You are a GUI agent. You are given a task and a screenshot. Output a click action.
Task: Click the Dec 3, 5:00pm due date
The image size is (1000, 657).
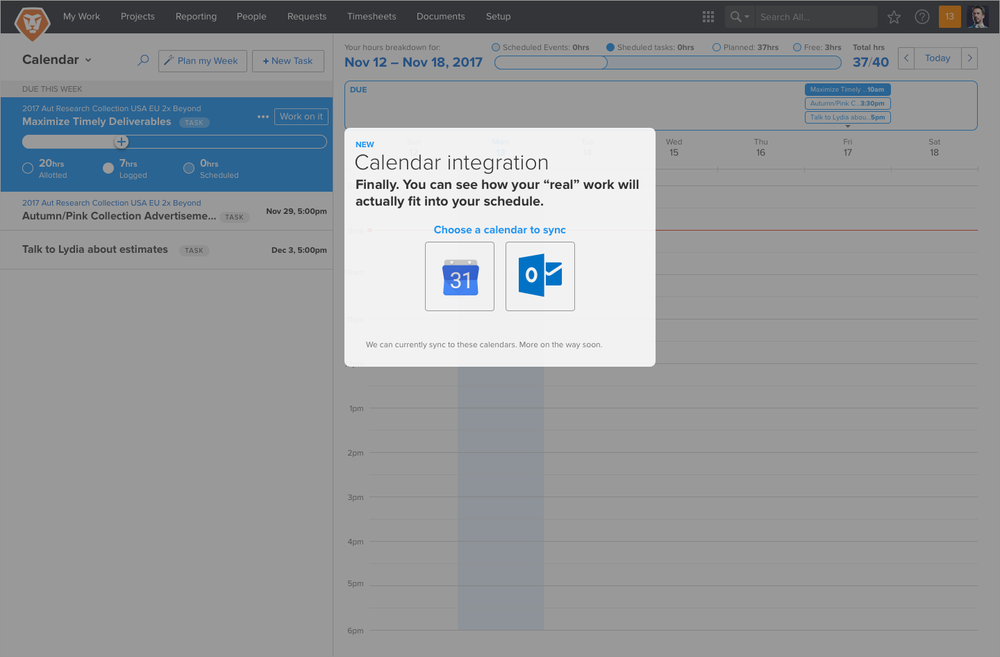click(x=299, y=250)
